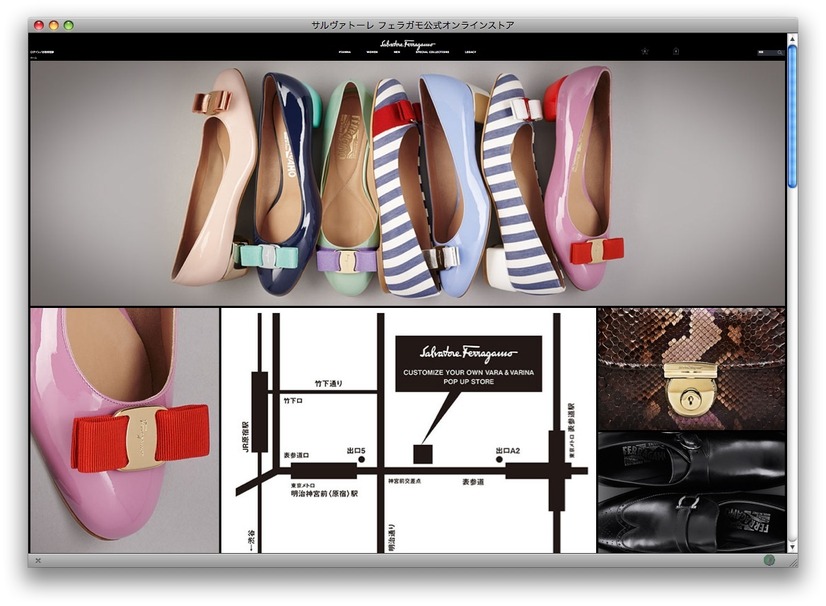
Task: Open the pink shoe with red bow tile
Action: [x=124, y=430]
